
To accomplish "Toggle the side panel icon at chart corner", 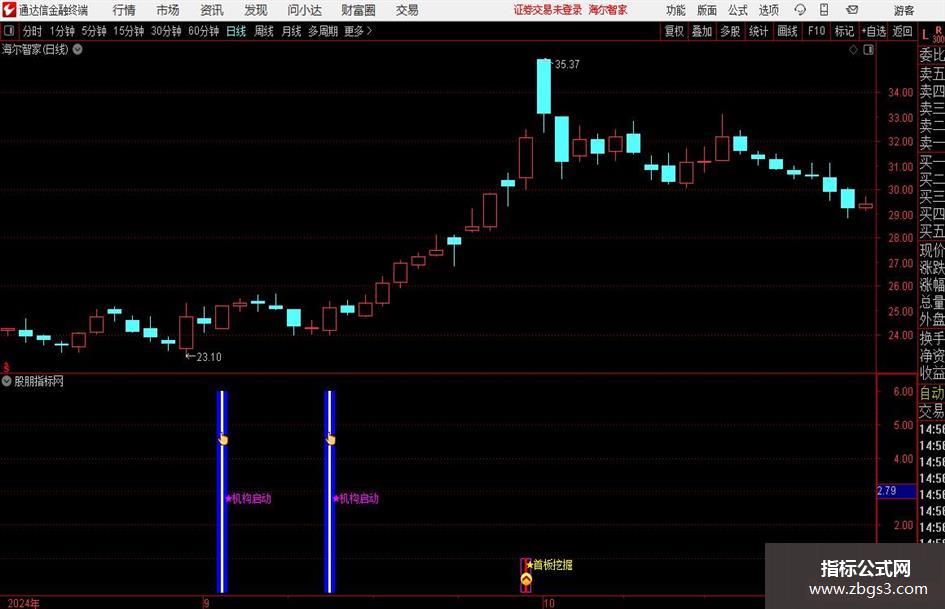I will (868, 50).
